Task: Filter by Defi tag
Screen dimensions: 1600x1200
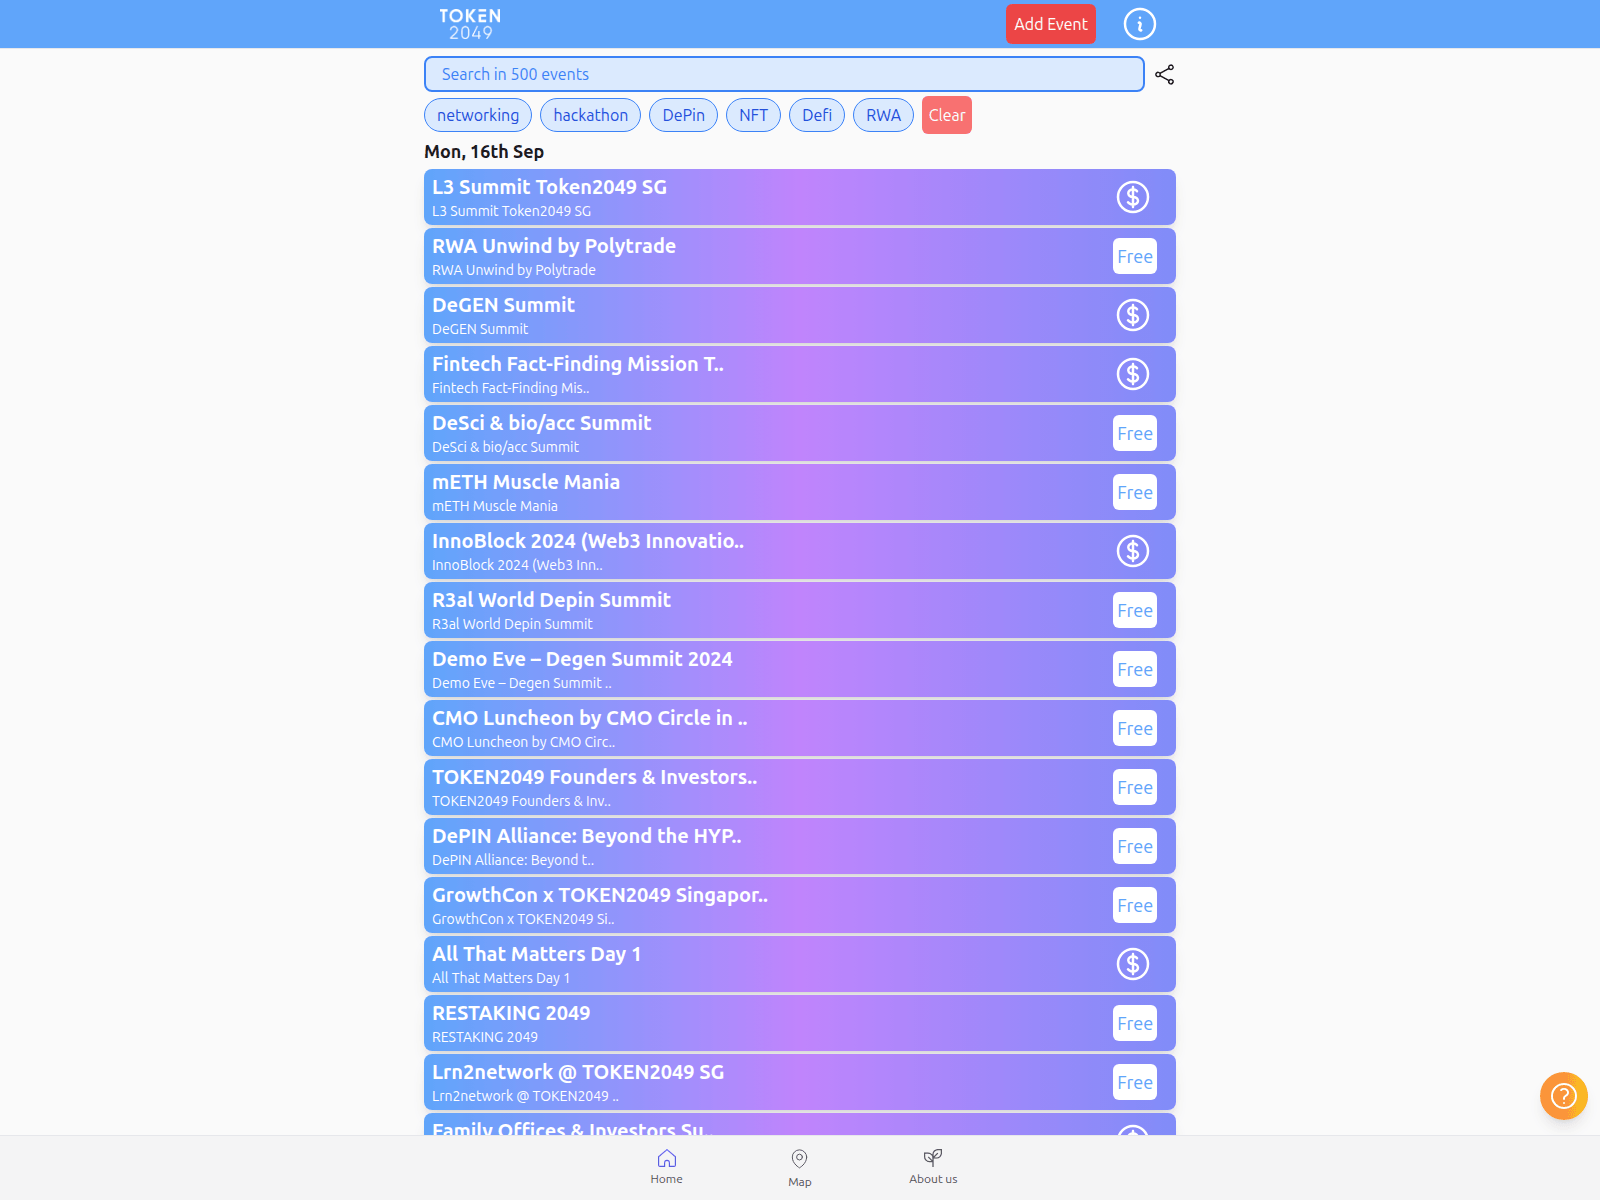Action: [817, 115]
